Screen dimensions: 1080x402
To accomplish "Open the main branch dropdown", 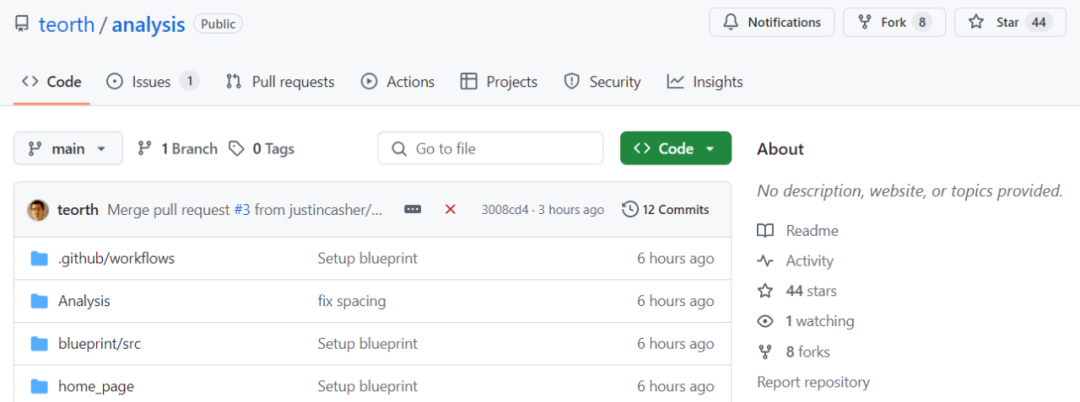I will tap(68, 148).
